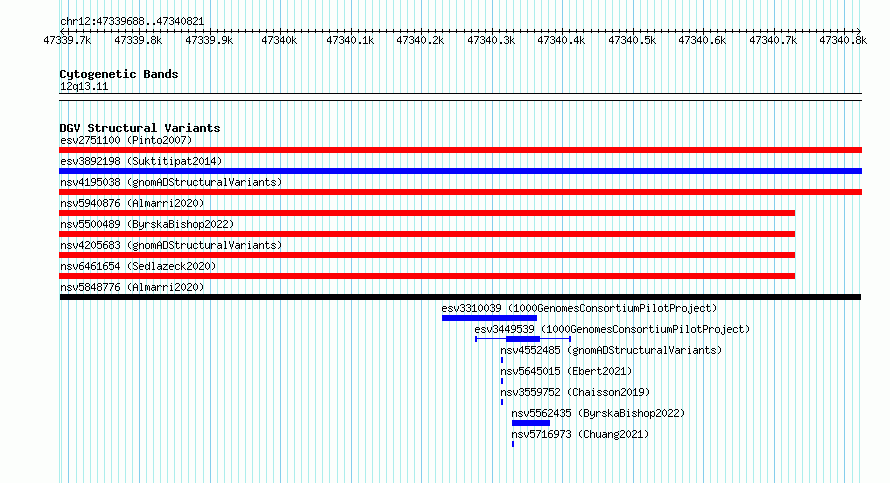Image resolution: width=890 pixels, height=483 pixels.
Task: Select nsv4205683 (gnomADStructuralVariants) label
Action: pos(171,245)
